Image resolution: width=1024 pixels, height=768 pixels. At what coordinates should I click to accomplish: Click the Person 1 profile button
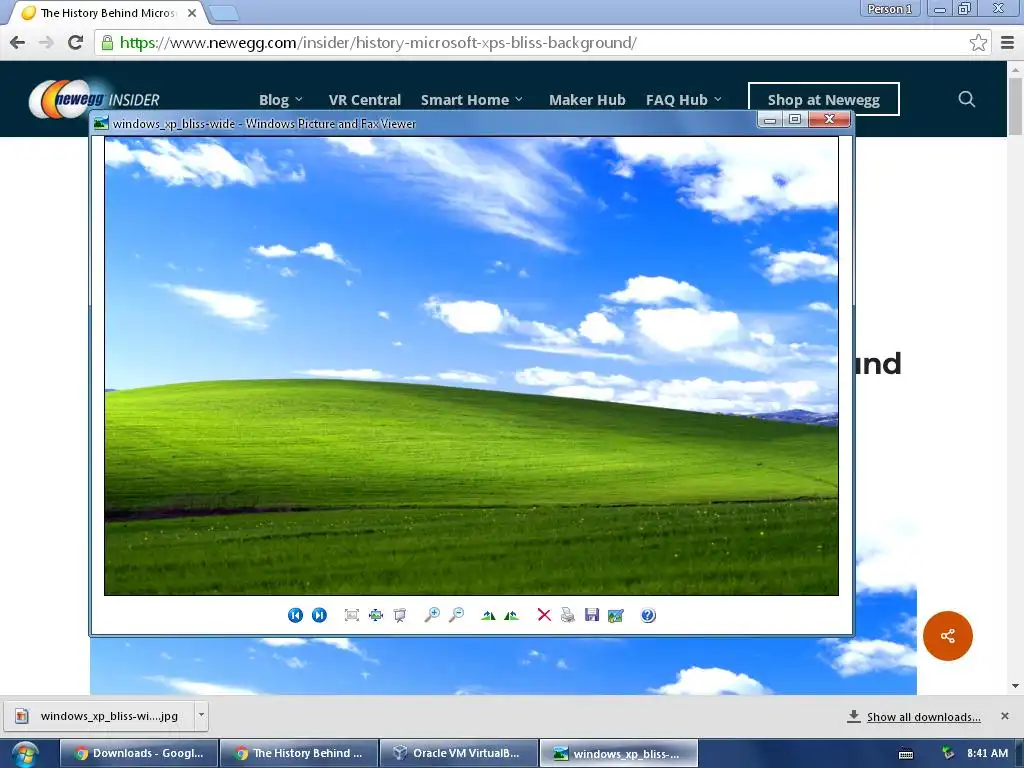point(889,9)
